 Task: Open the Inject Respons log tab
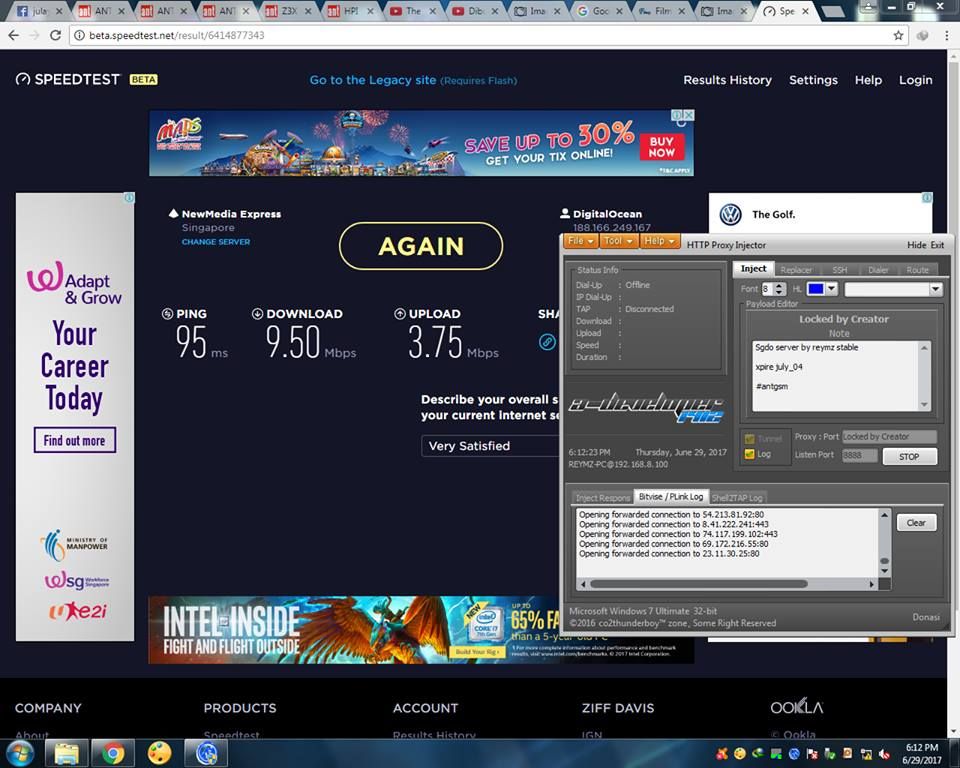[x=602, y=497]
